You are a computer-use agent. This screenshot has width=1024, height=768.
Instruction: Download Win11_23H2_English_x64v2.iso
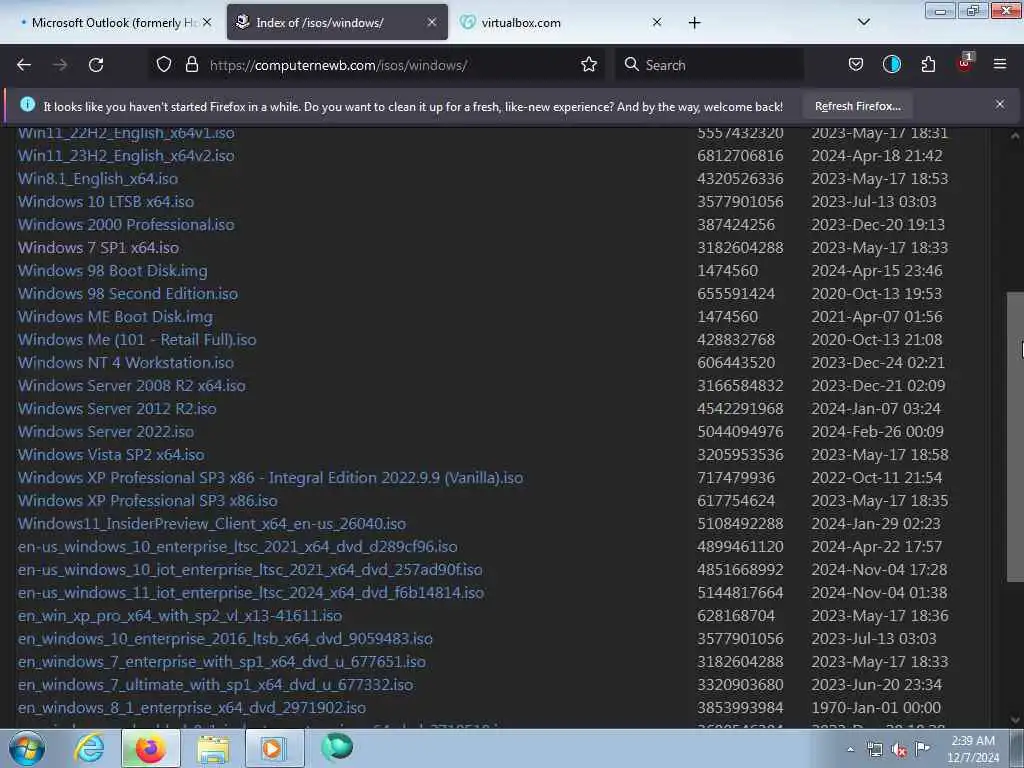126,155
